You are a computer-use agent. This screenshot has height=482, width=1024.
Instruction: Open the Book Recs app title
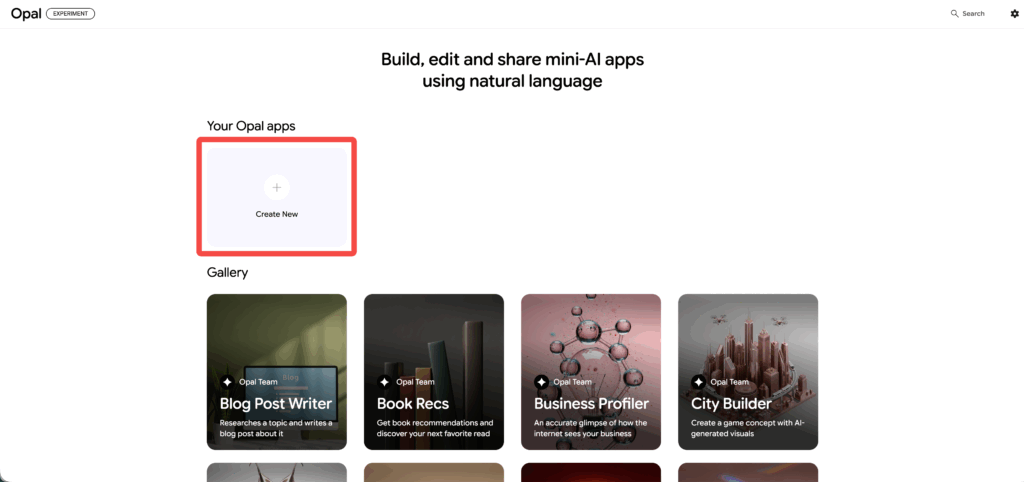[x=412, y=404]
